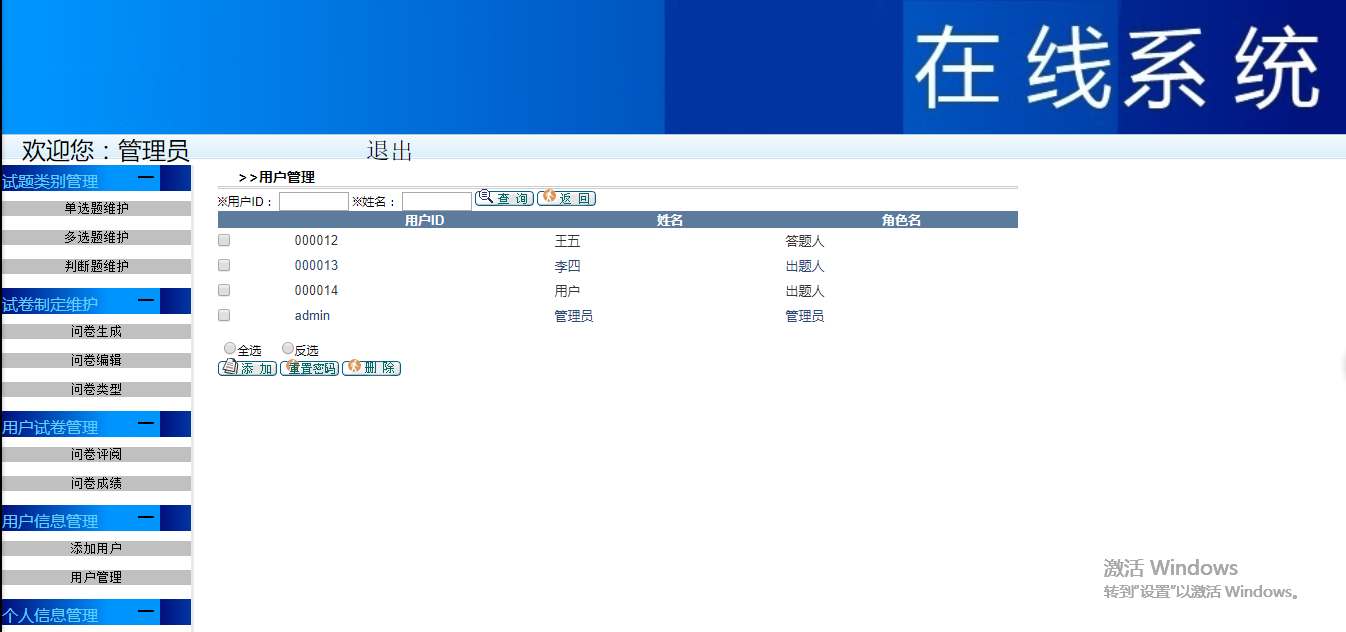Click the name 用户 in 000014 row
Screen dimensions: 1346x632
pyautogui.click(x=567, y=291)
